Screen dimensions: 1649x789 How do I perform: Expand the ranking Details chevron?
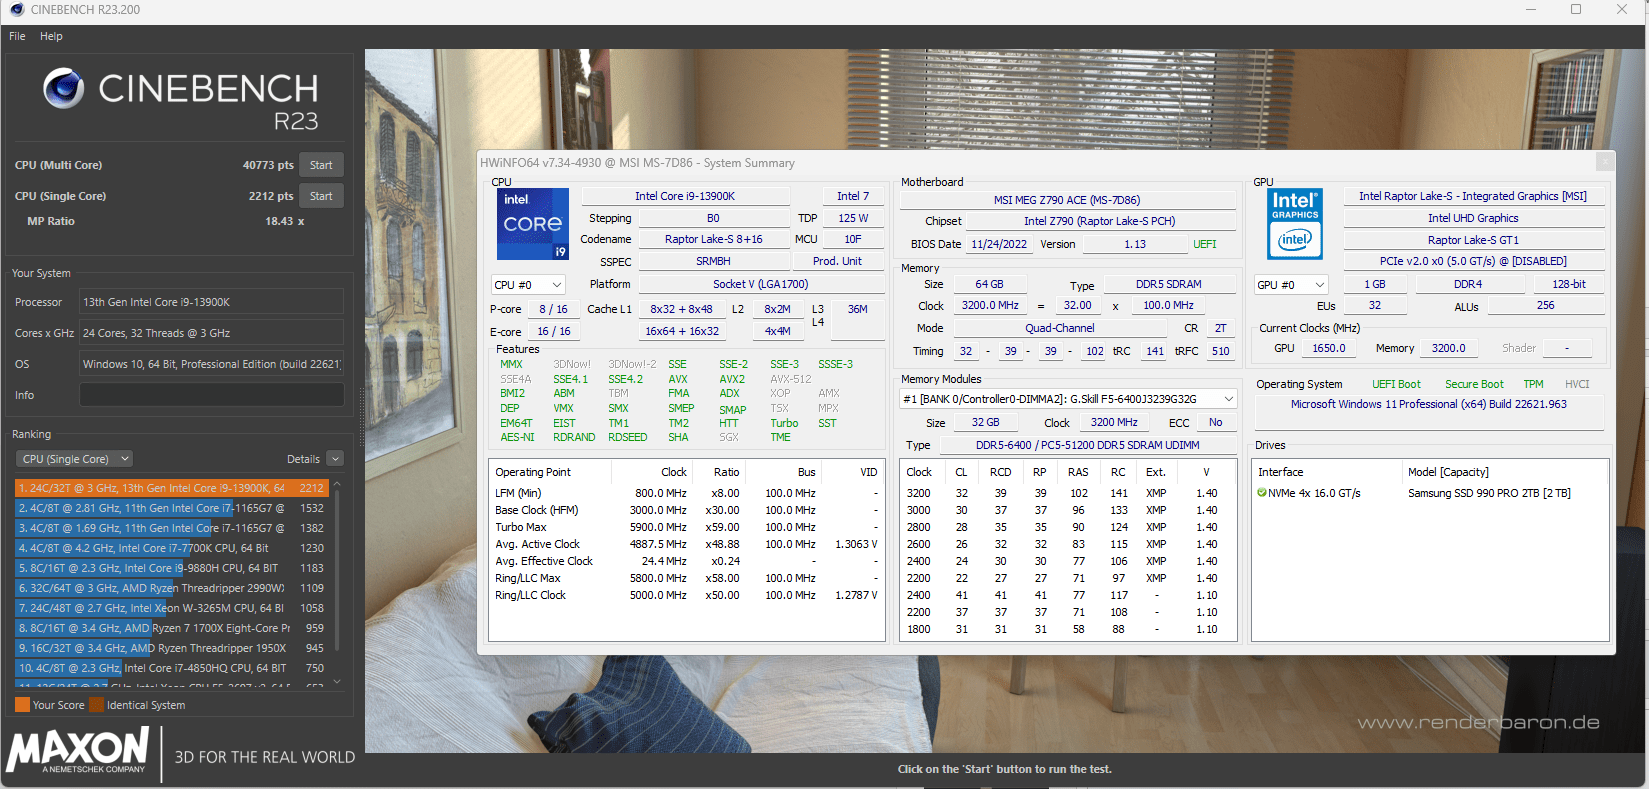[x=335, y=459]
